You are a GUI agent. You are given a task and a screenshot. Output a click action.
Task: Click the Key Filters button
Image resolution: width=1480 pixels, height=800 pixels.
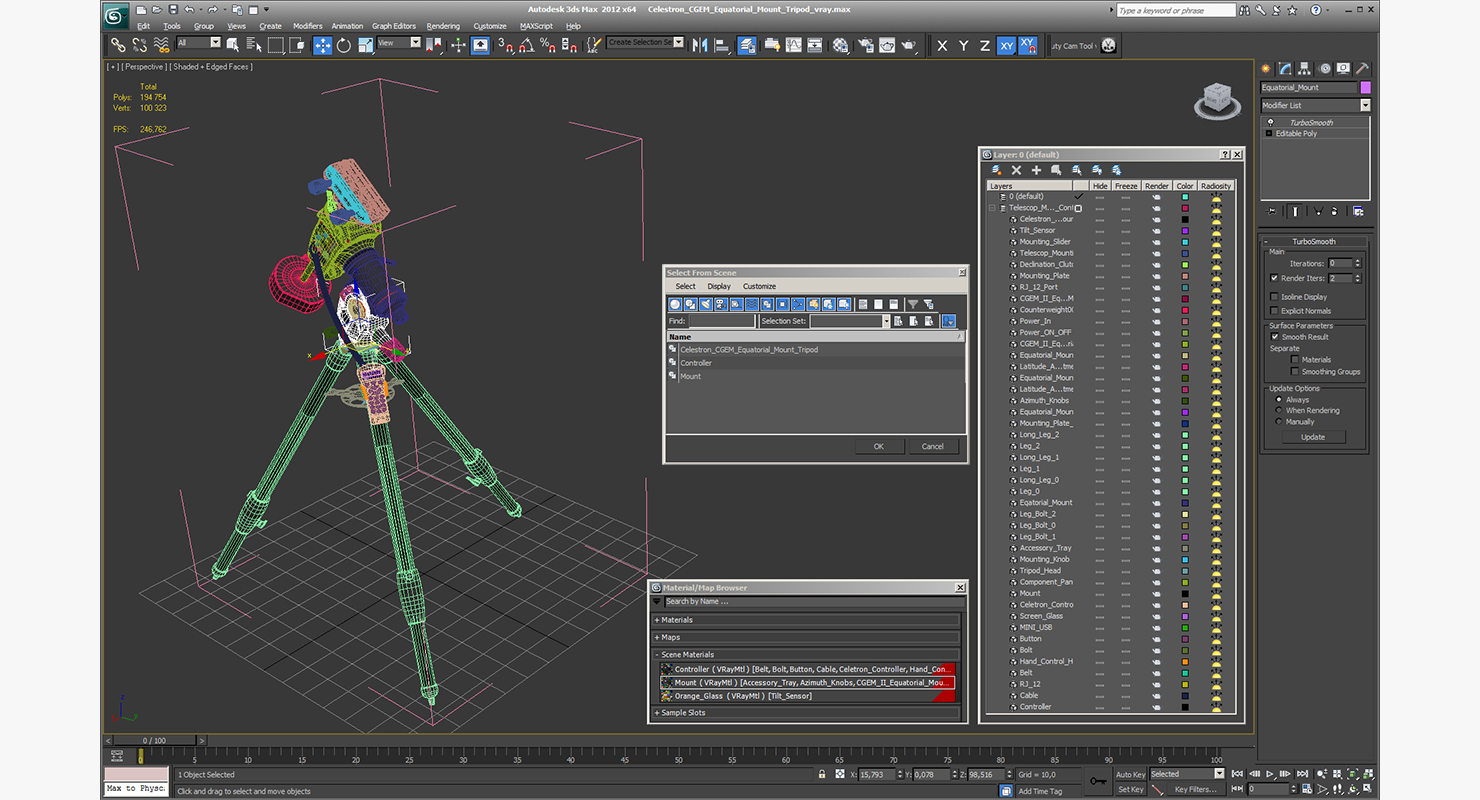tap(1195, 789)
